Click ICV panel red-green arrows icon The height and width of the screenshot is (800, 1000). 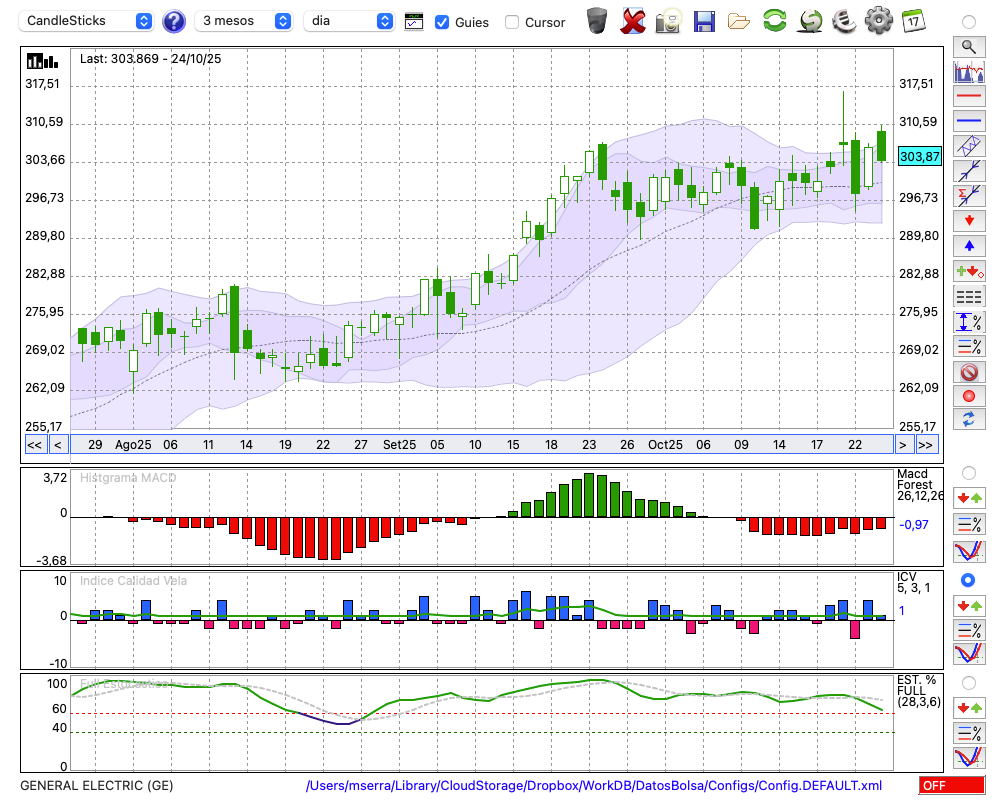(969, 605)
